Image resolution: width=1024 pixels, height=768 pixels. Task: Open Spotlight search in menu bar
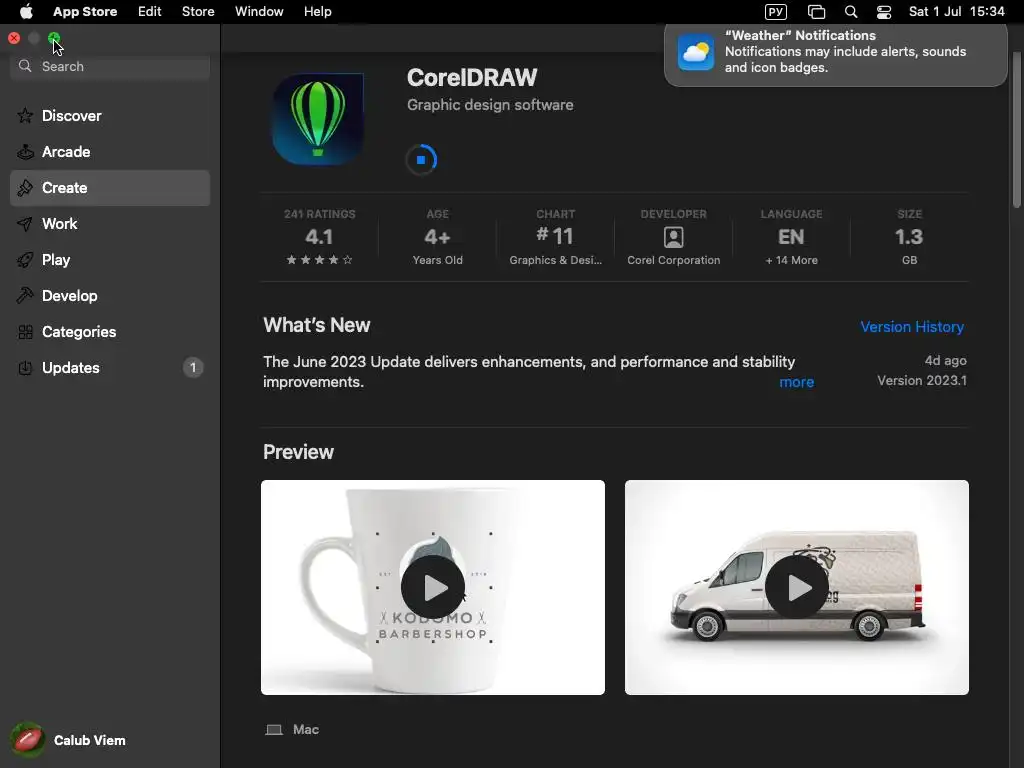tap(850, 12)
